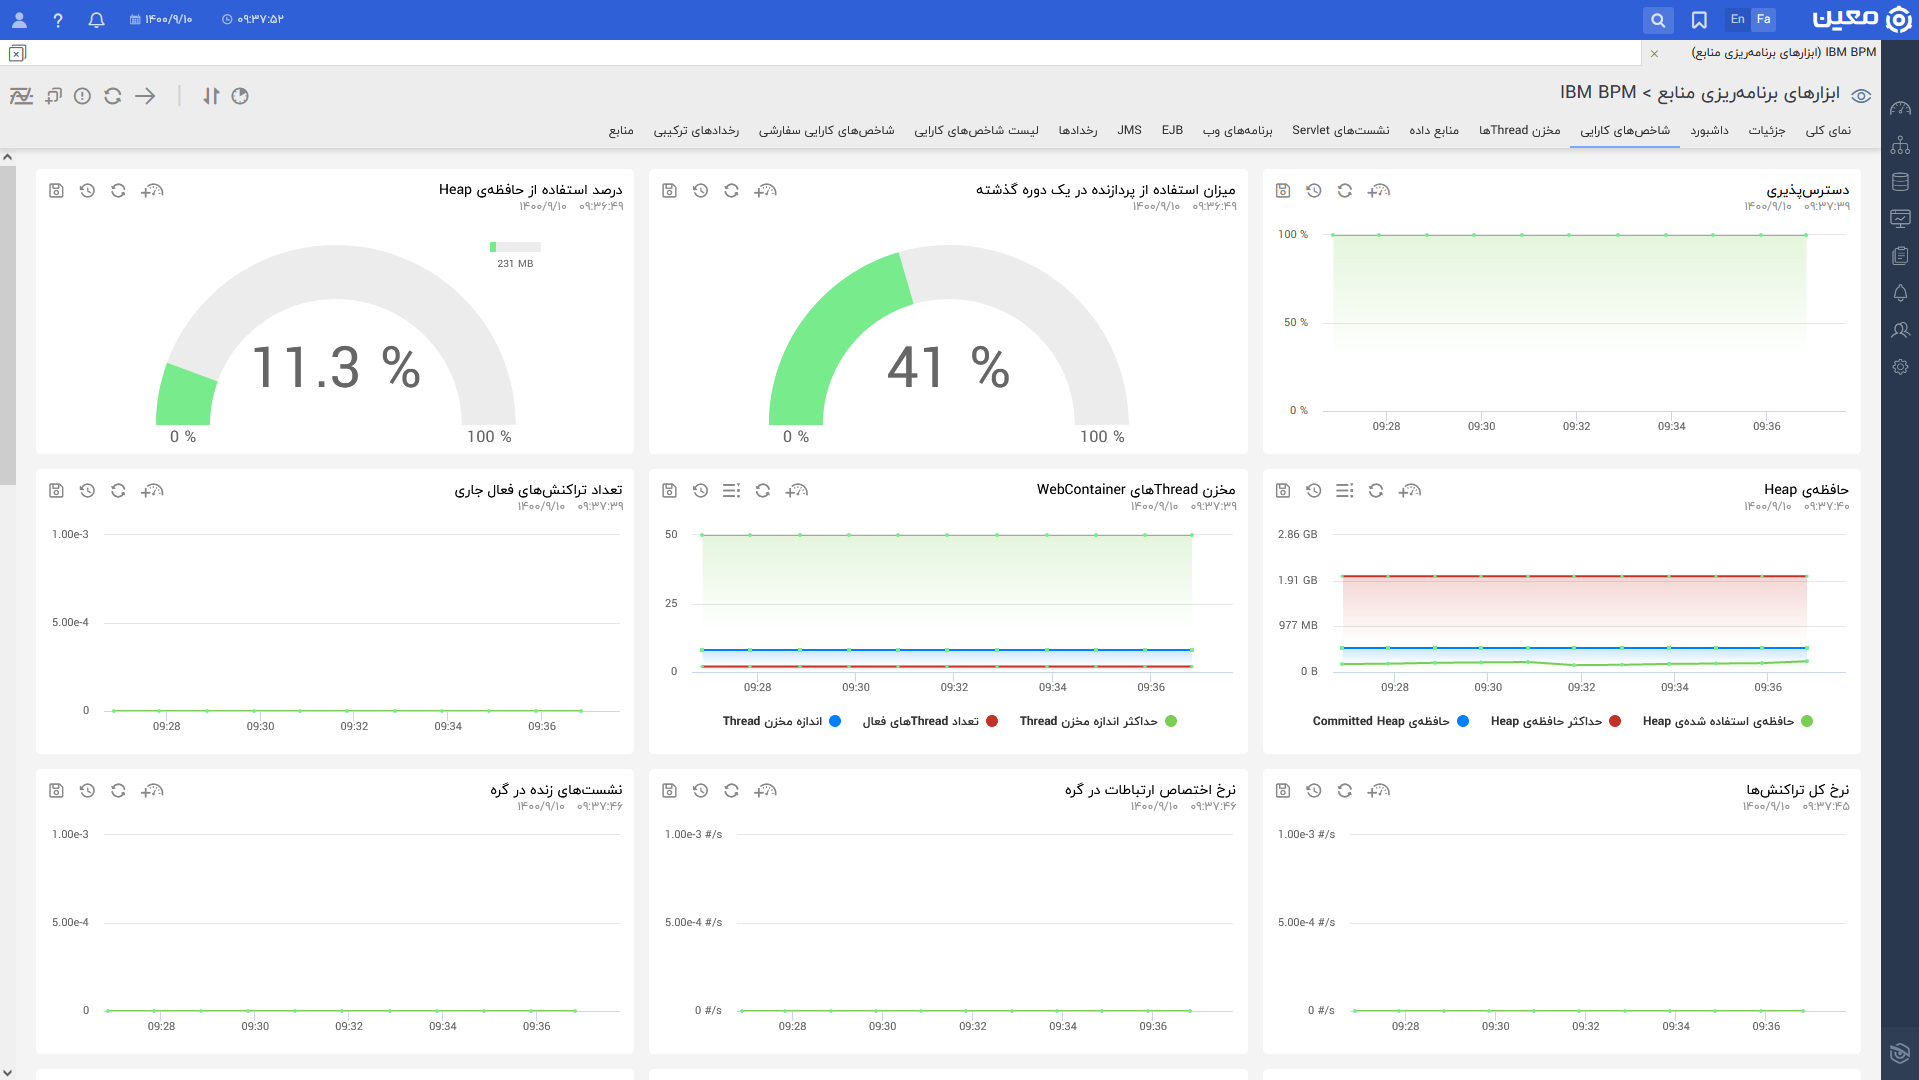Toggle Committed Heap legend series
The width and height of the screenshot is (1919, 1080).
click(1391, 721)
